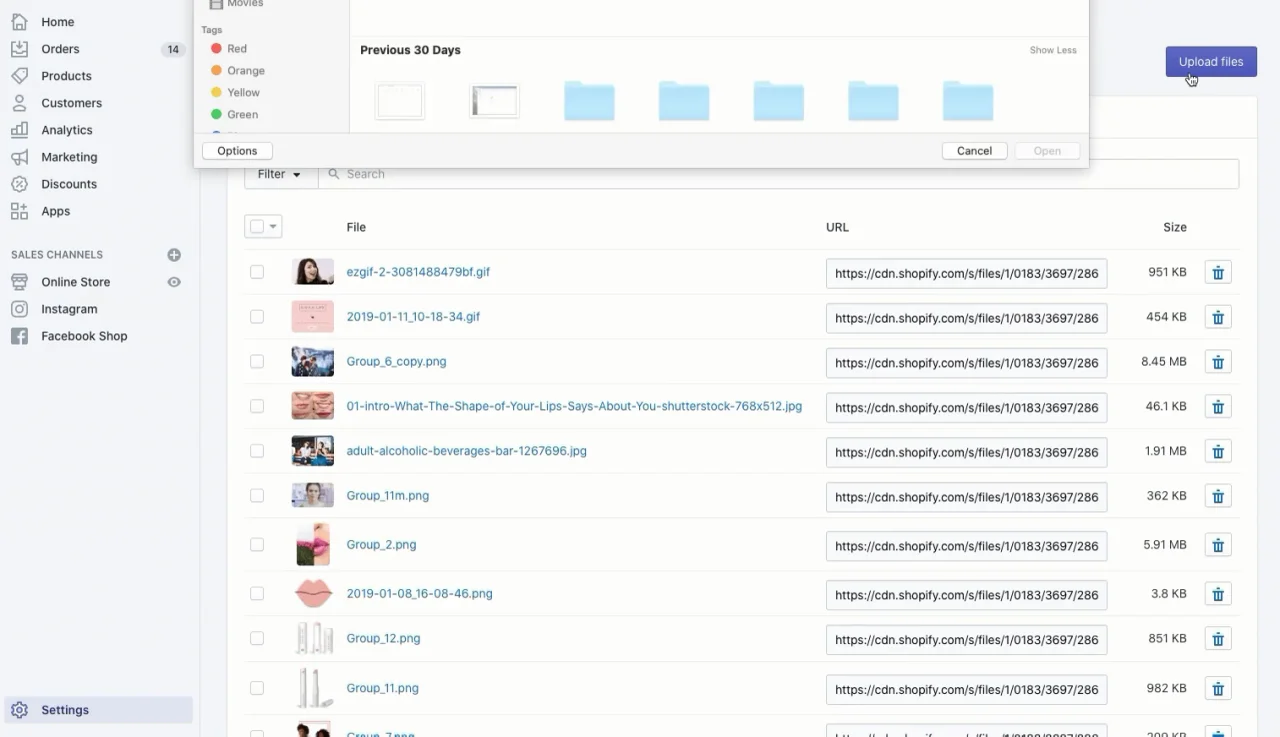Click the Upload files button
The height and width of the screenshot is (737, 1280).
pyautogui.click(x=1211, y=62)
